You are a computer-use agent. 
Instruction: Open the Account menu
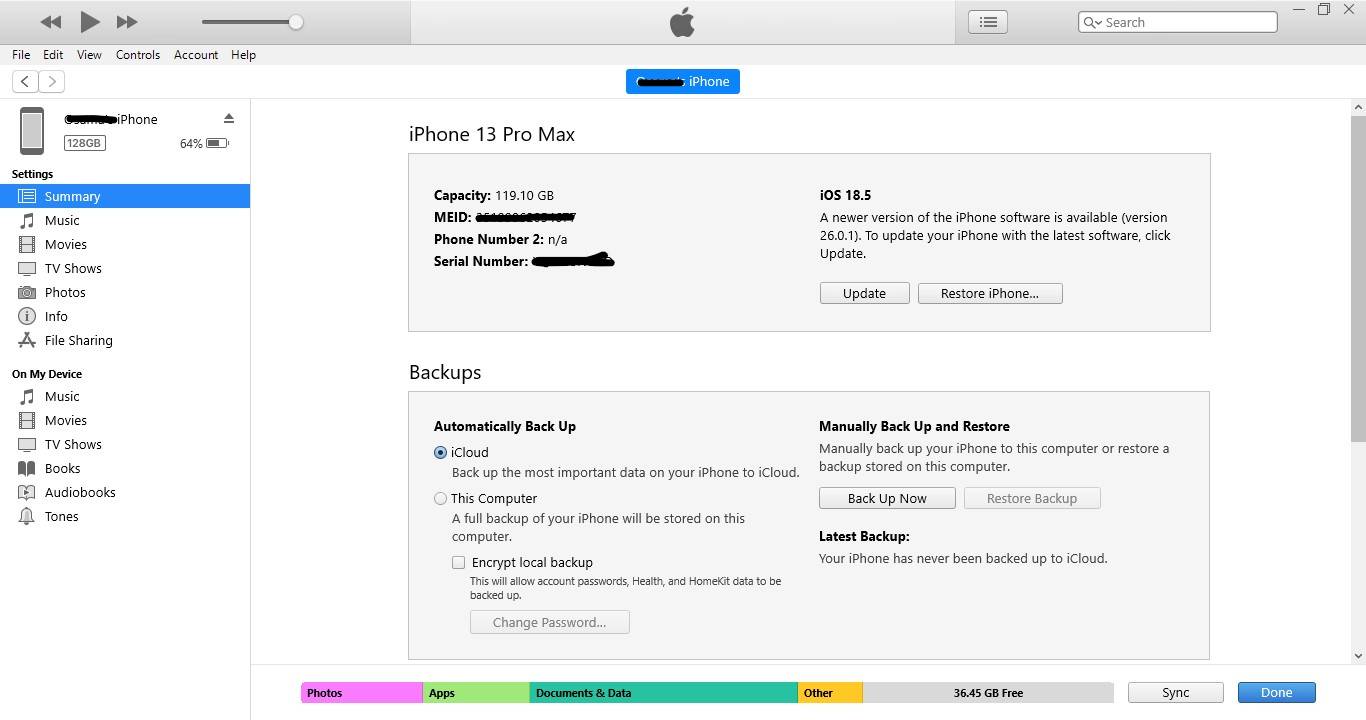coord(196,55)
